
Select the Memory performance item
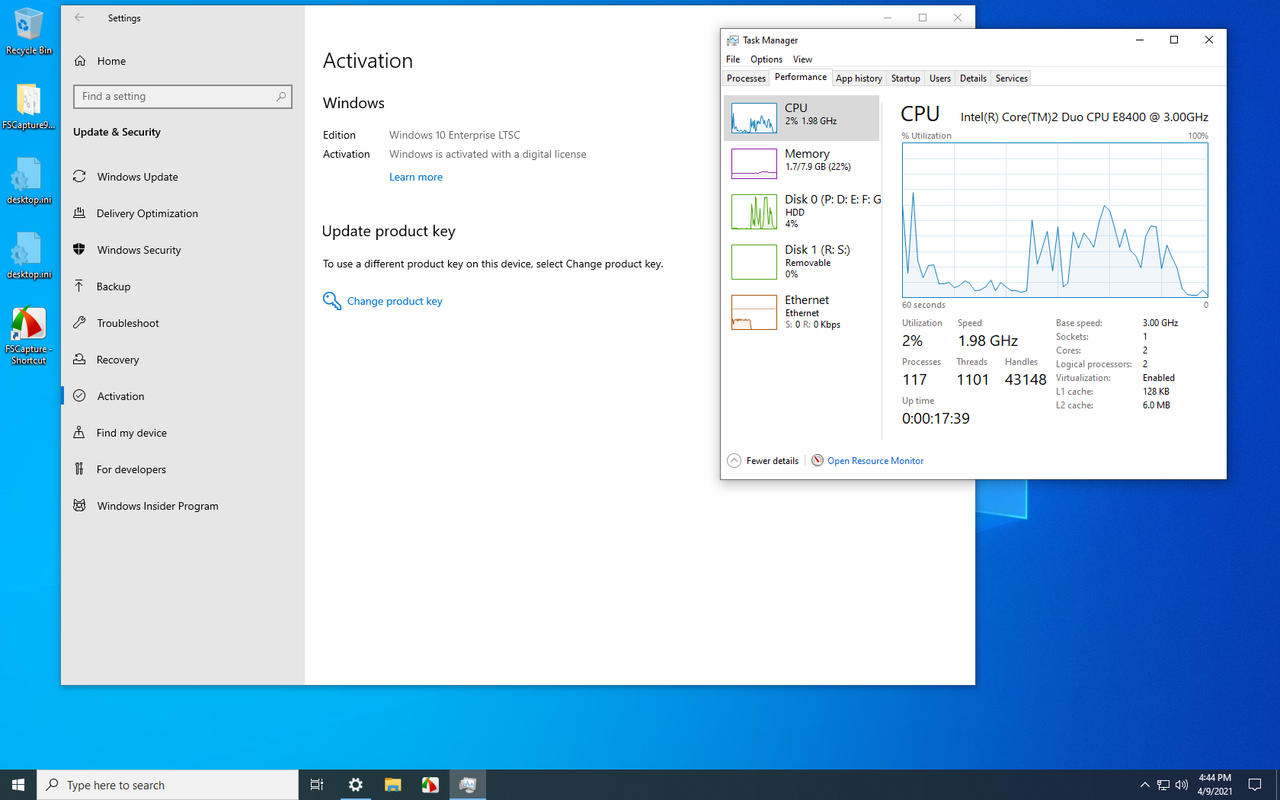802,163
